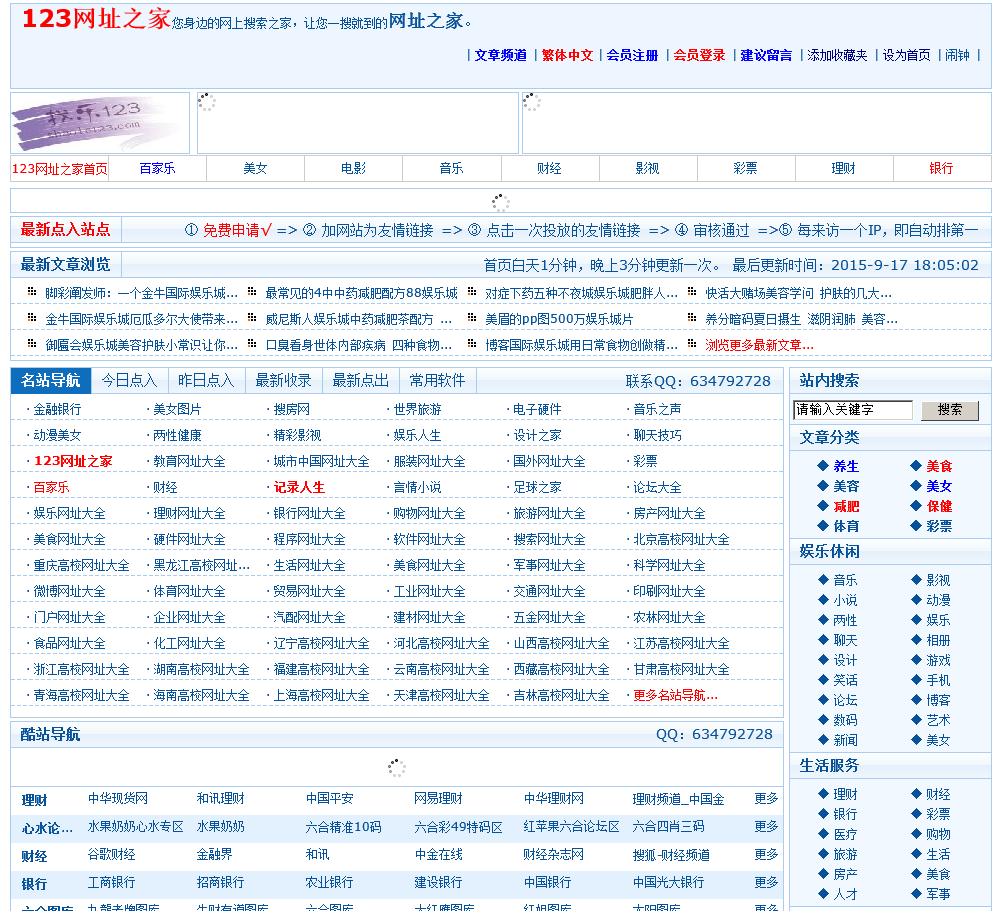The height and width of the screenshot is (911, 1002).
Task: Switch to 繁体中文 version
Action: tap(567, 56)
